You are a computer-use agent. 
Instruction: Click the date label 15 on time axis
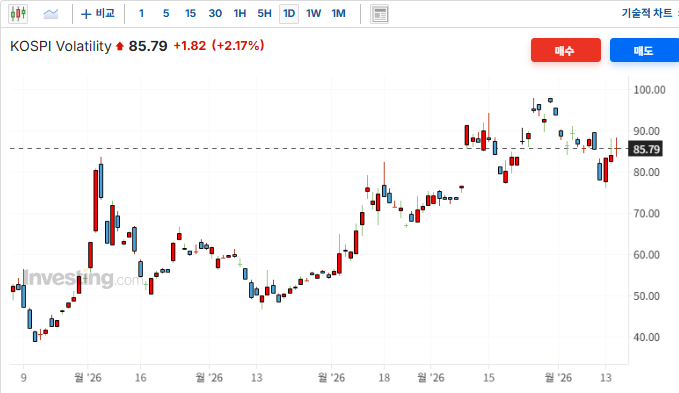point(488,378)
